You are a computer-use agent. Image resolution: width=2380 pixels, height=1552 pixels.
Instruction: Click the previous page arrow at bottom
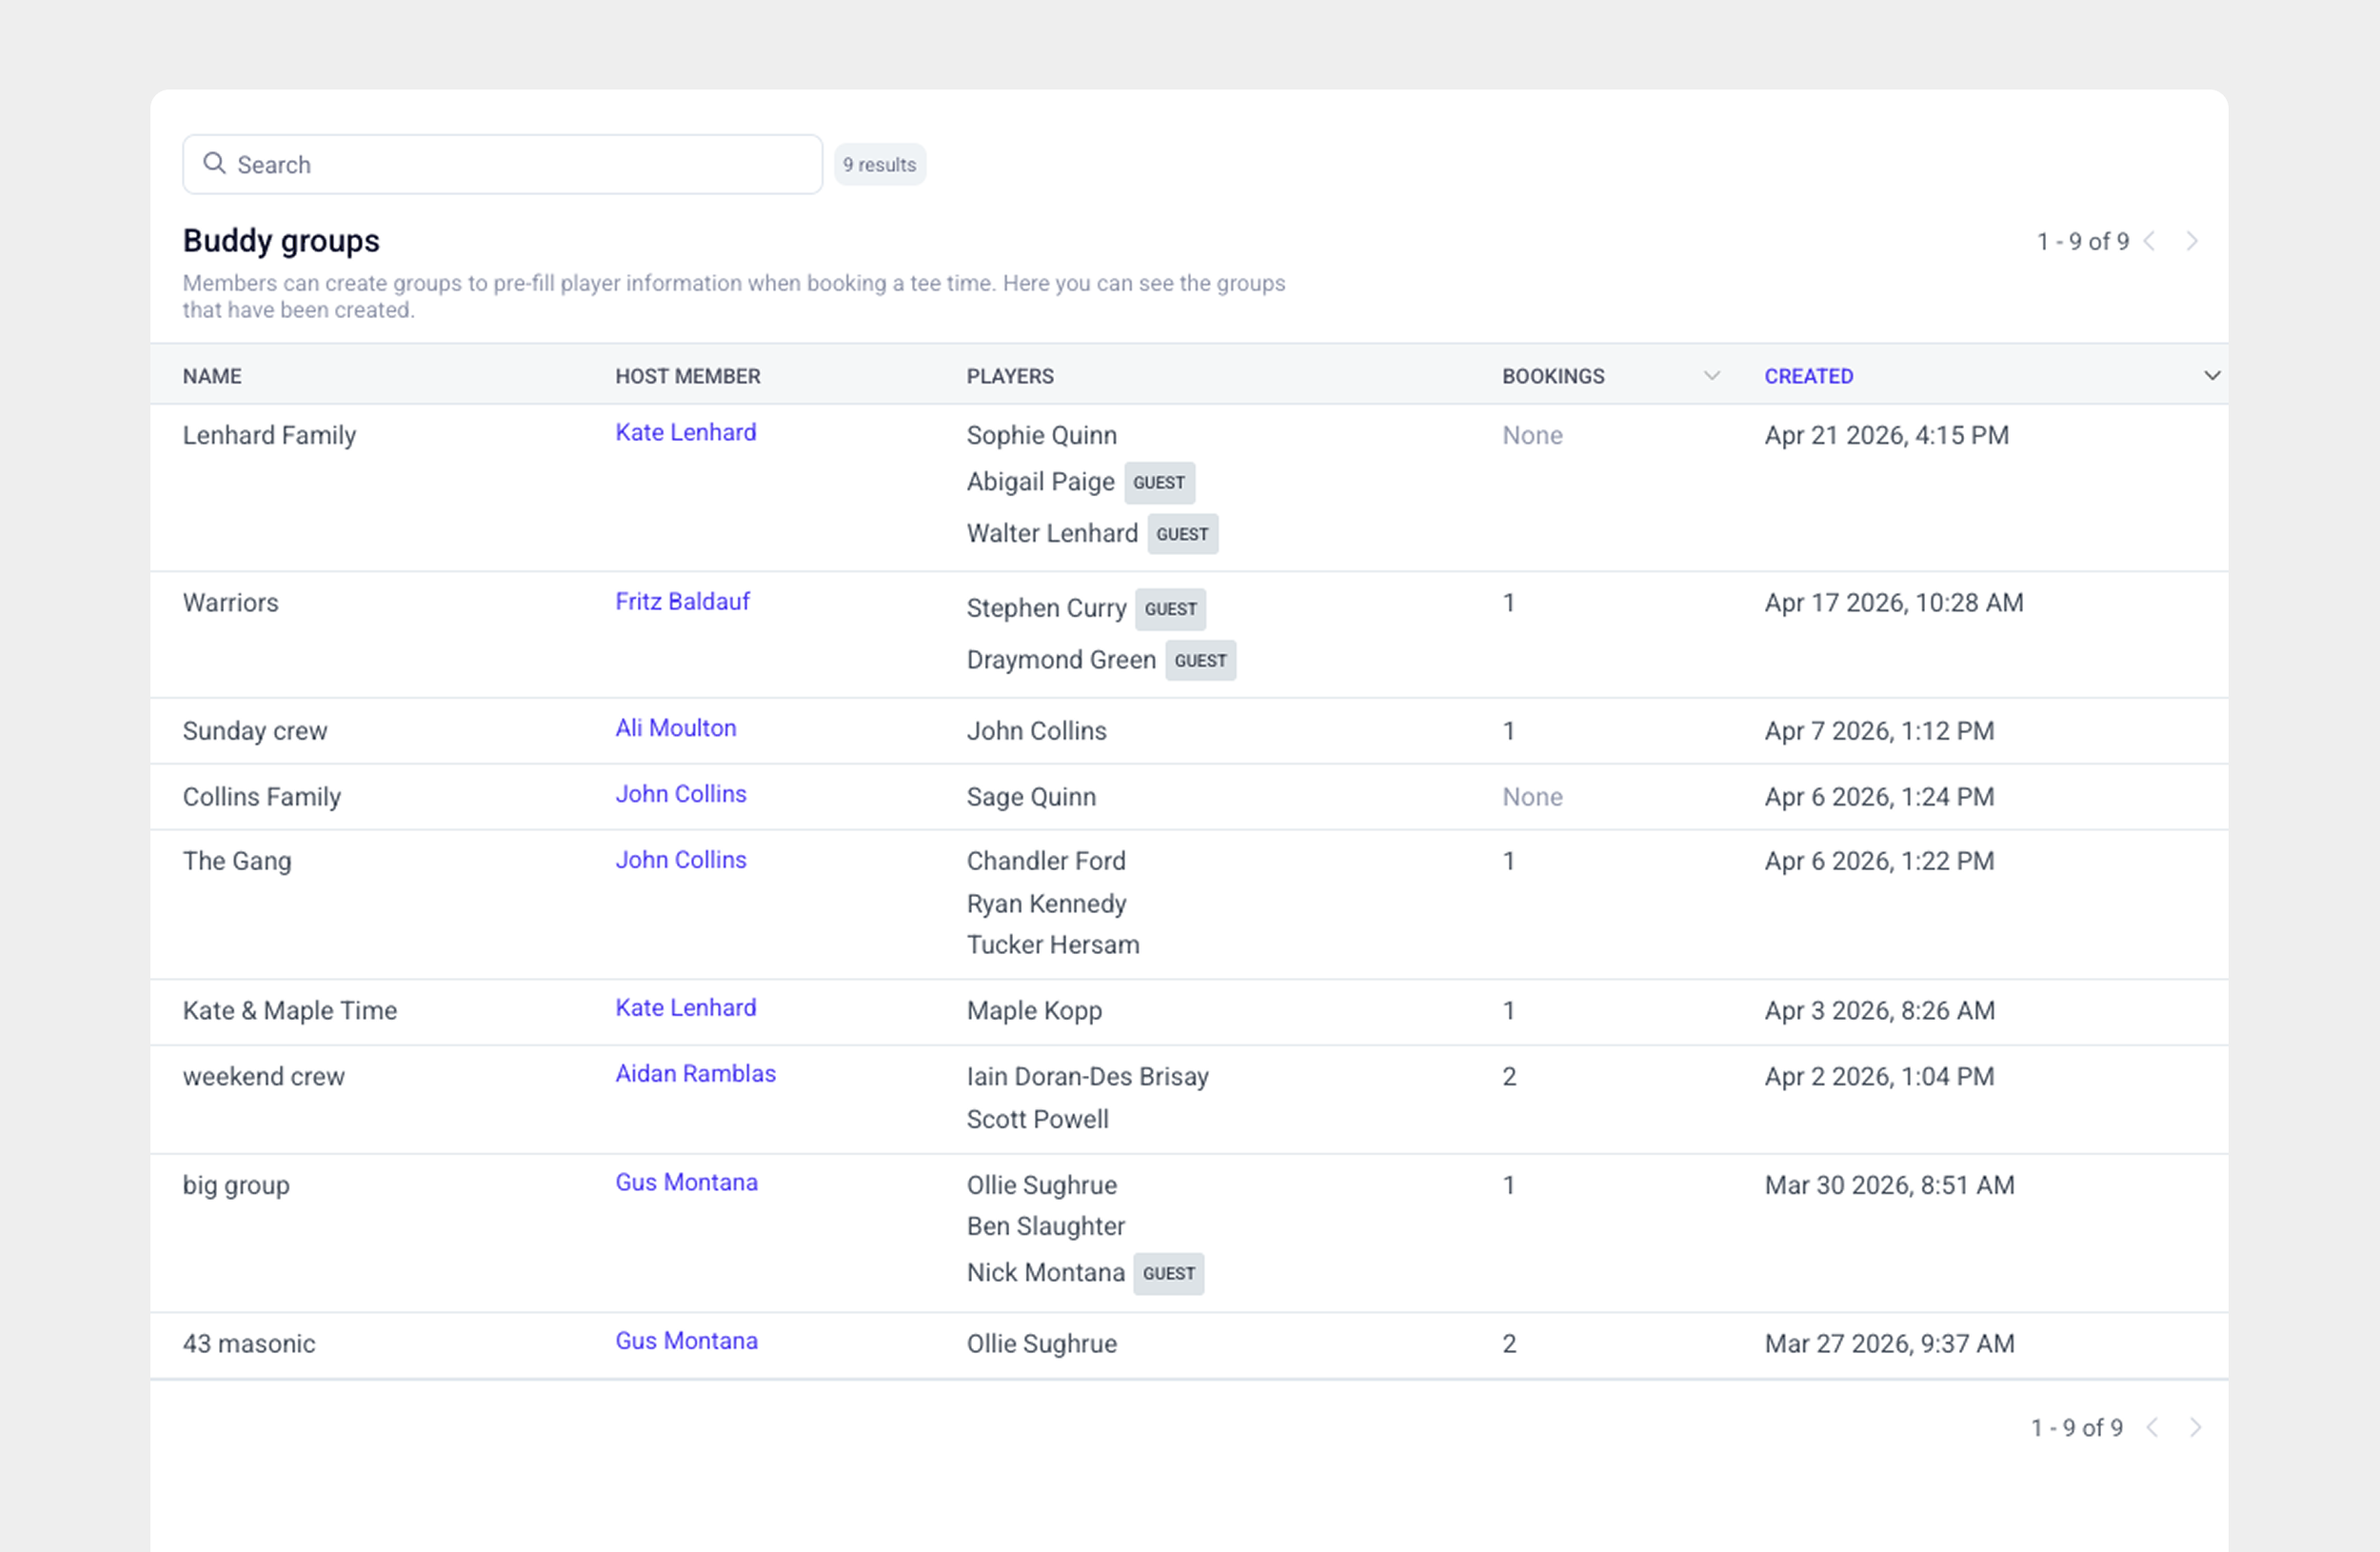tap(2152, 1427)
